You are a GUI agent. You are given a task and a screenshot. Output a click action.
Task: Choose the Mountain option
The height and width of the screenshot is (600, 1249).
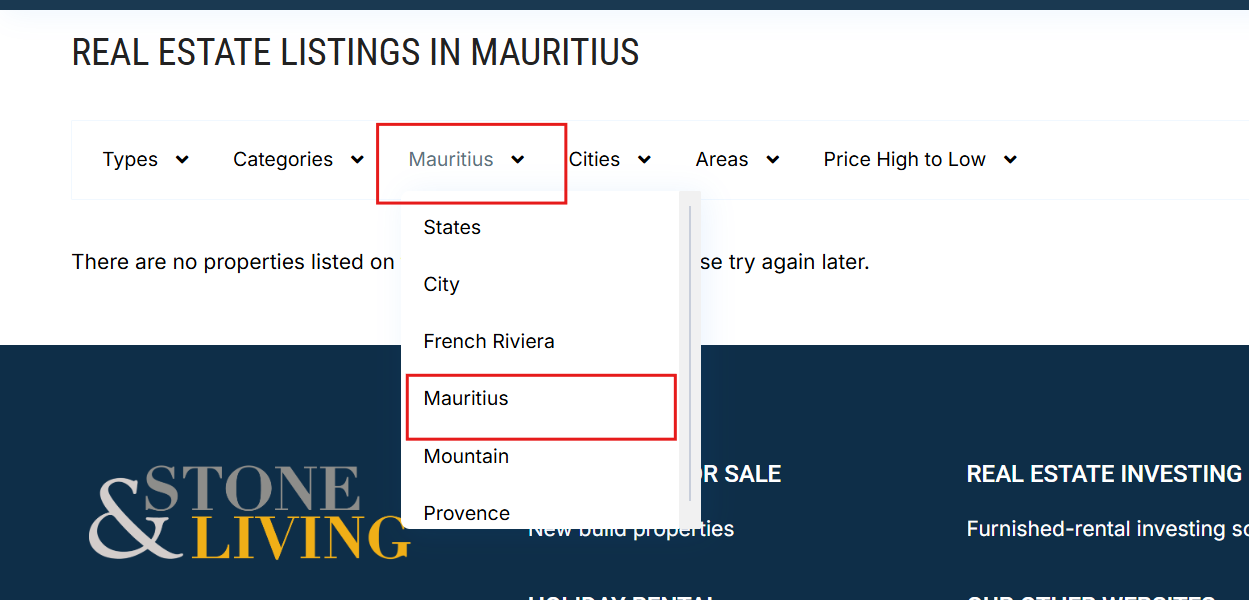[x=466, y=457]
